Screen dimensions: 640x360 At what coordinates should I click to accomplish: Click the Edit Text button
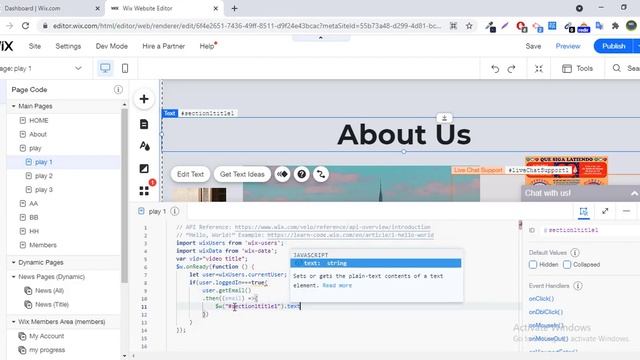tap(190, 174)
